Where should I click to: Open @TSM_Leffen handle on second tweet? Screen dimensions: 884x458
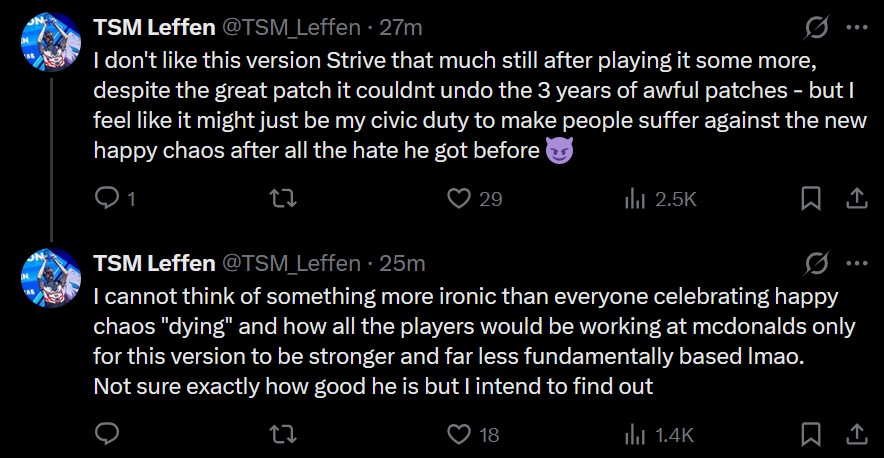293,263
